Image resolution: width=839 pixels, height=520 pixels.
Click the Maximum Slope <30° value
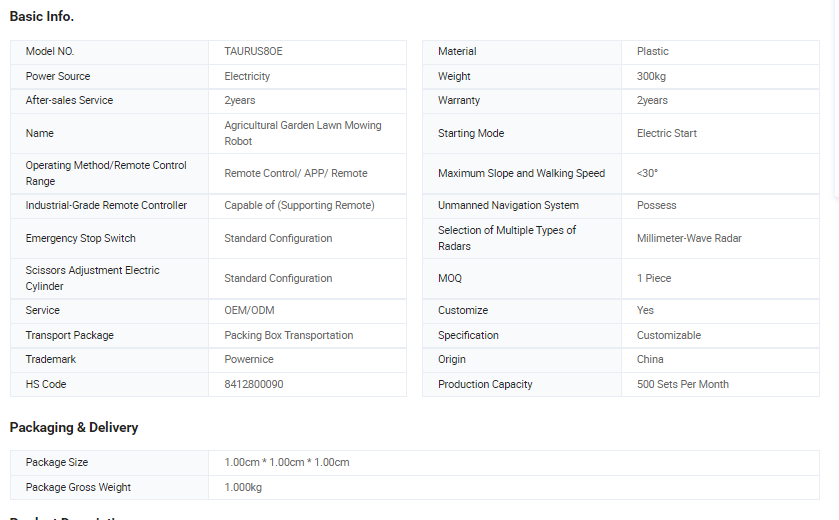647,173
